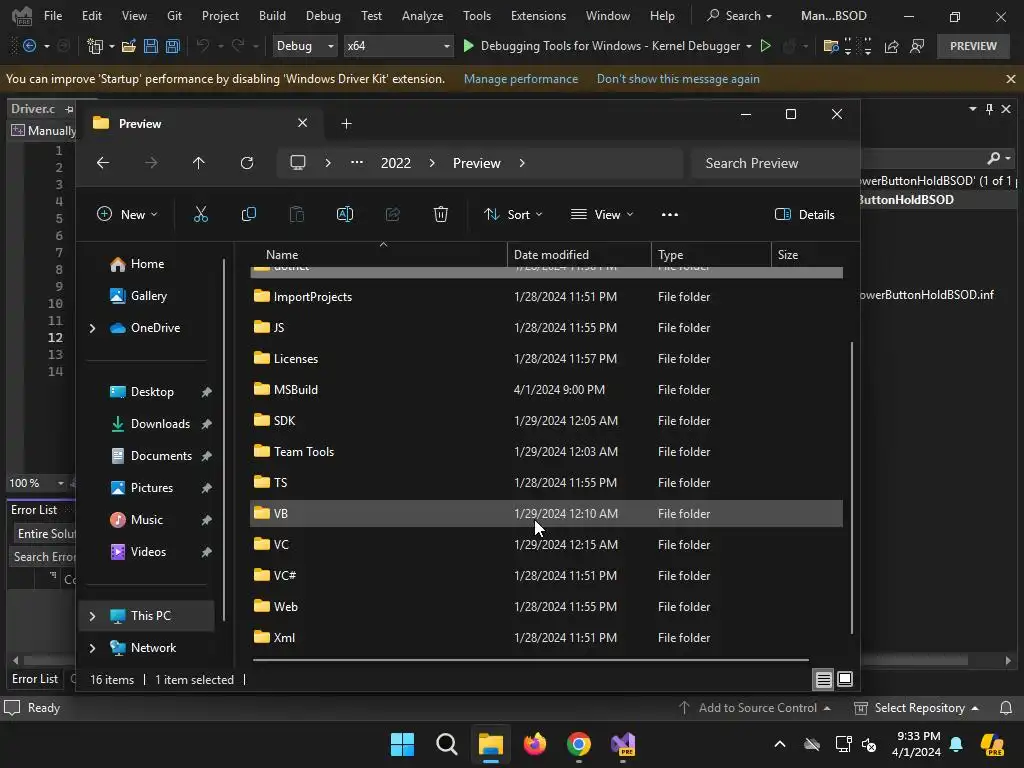The image size is (1024, 768).
Task: Click the PC monitor icon in address bar
Action: click(298, 163)
